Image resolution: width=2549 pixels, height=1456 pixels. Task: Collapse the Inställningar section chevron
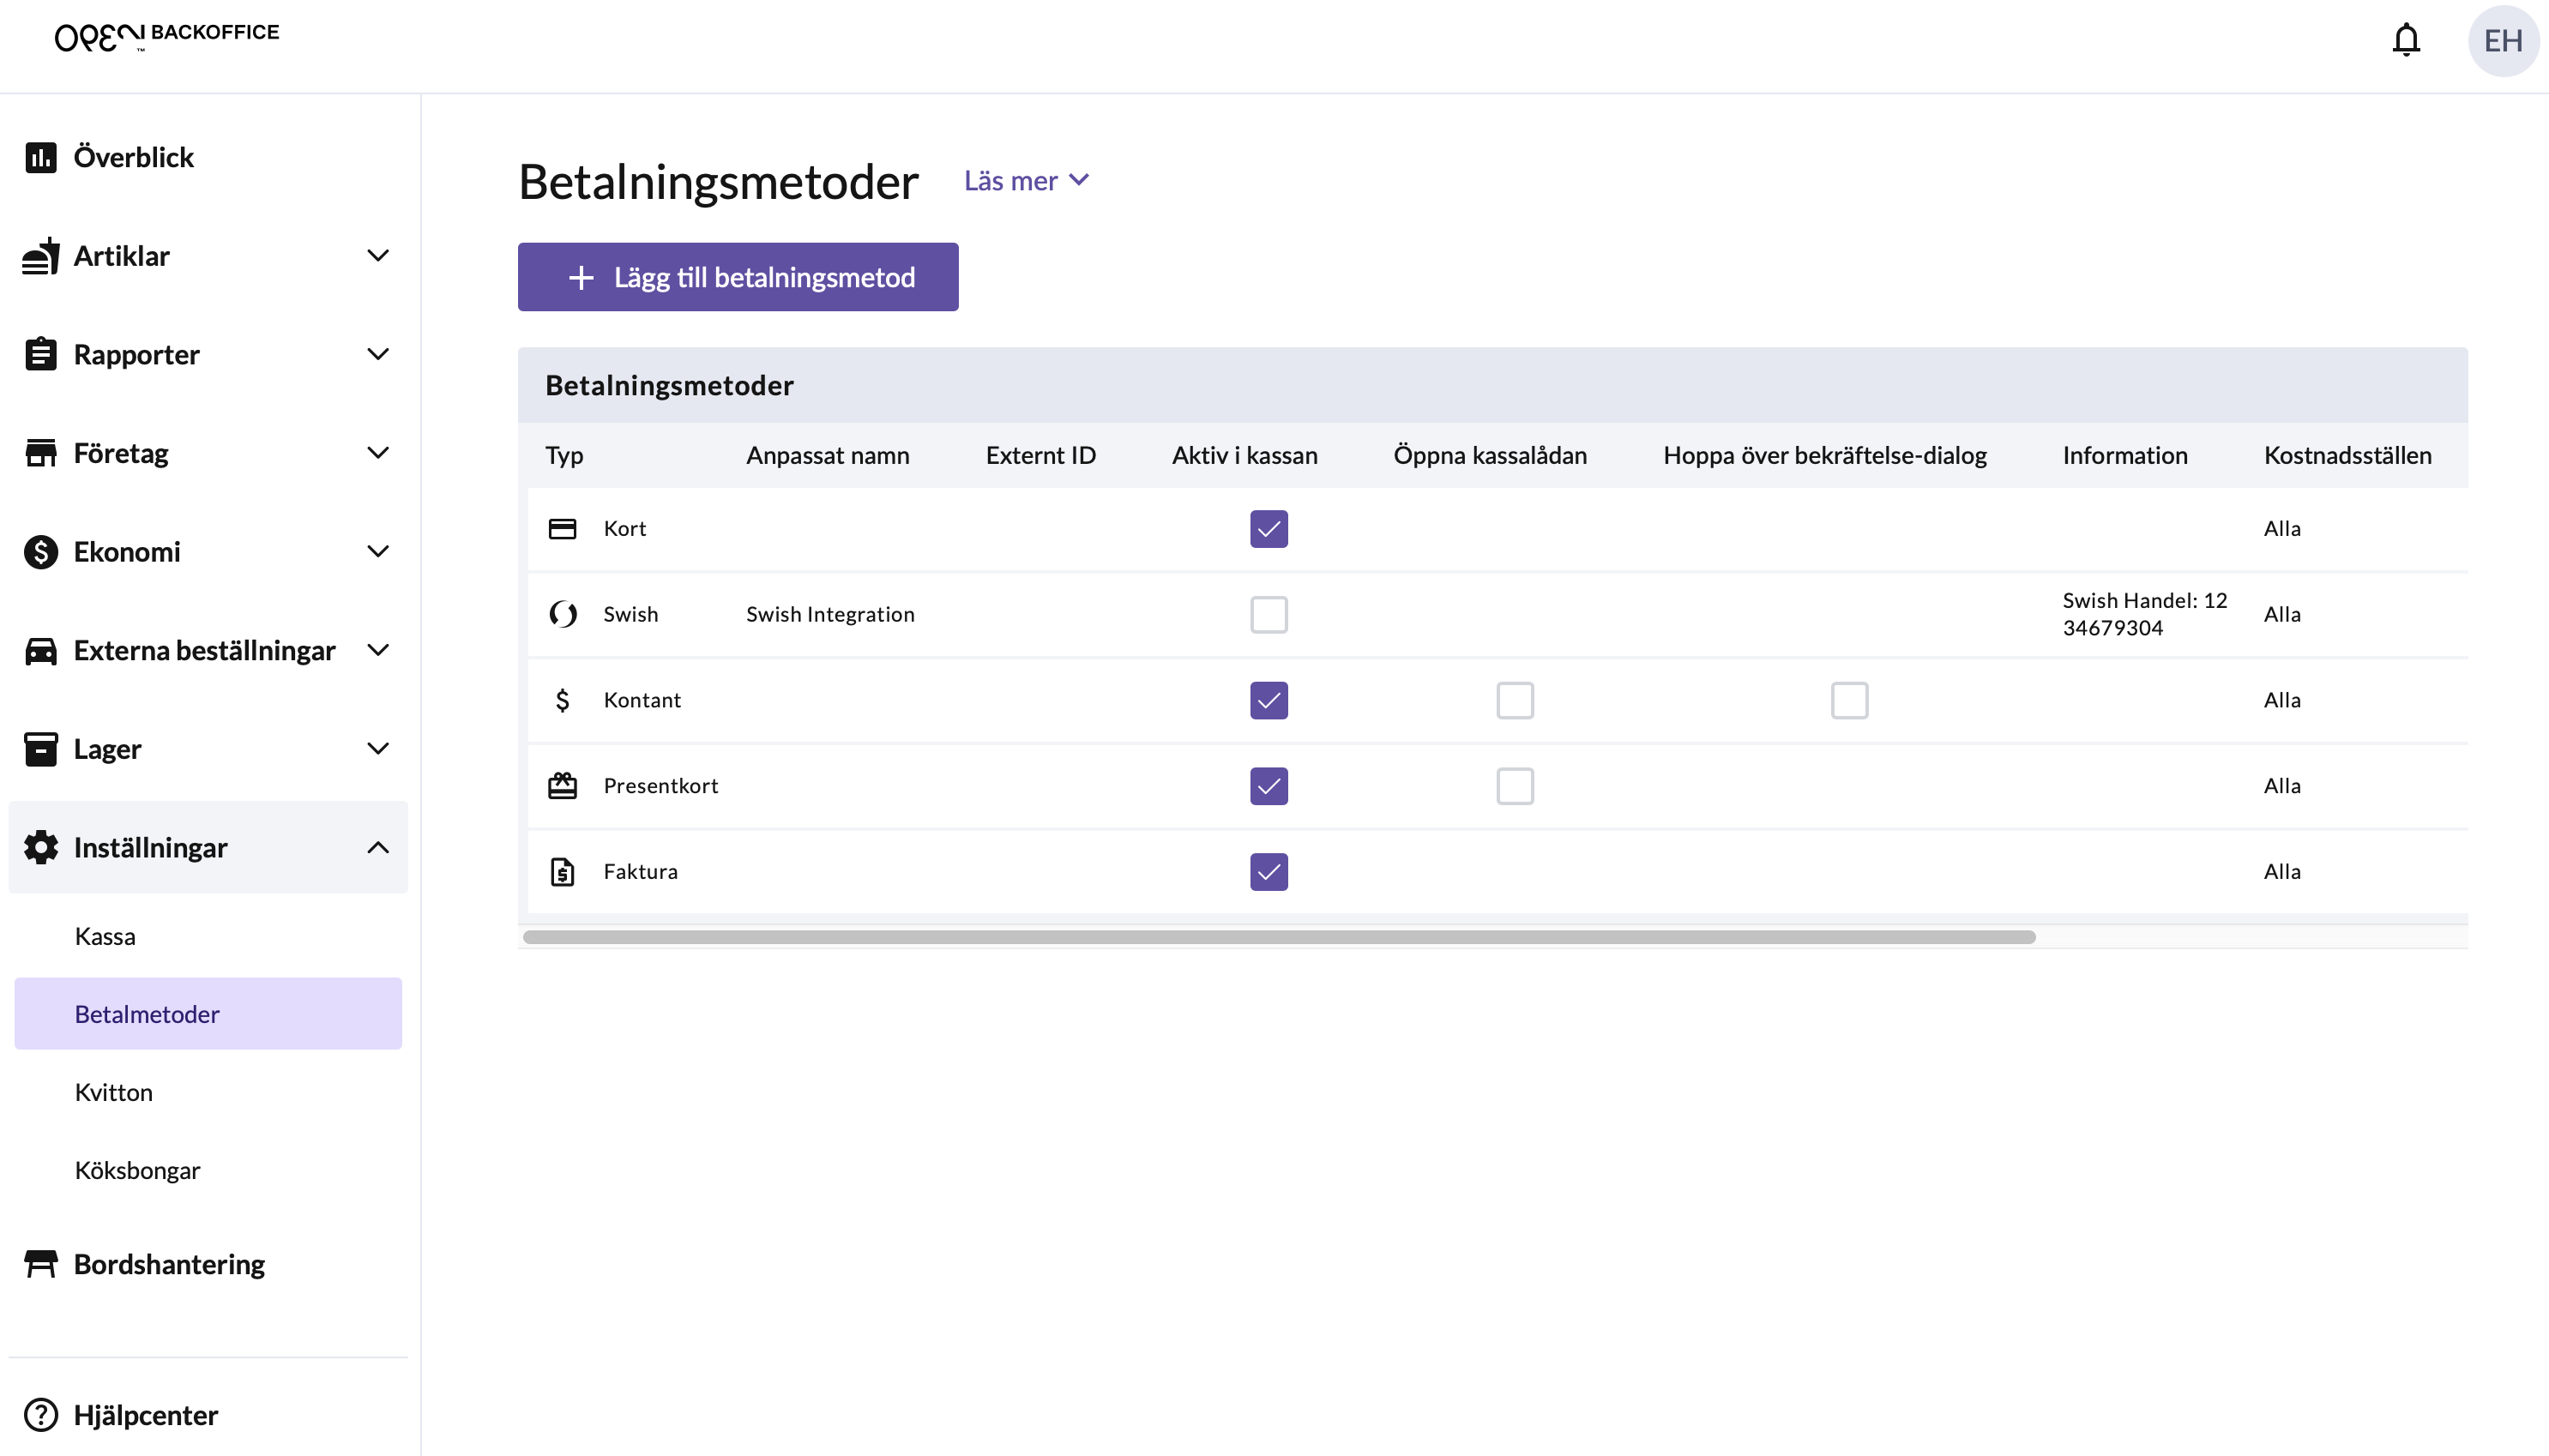click(377, 848)
